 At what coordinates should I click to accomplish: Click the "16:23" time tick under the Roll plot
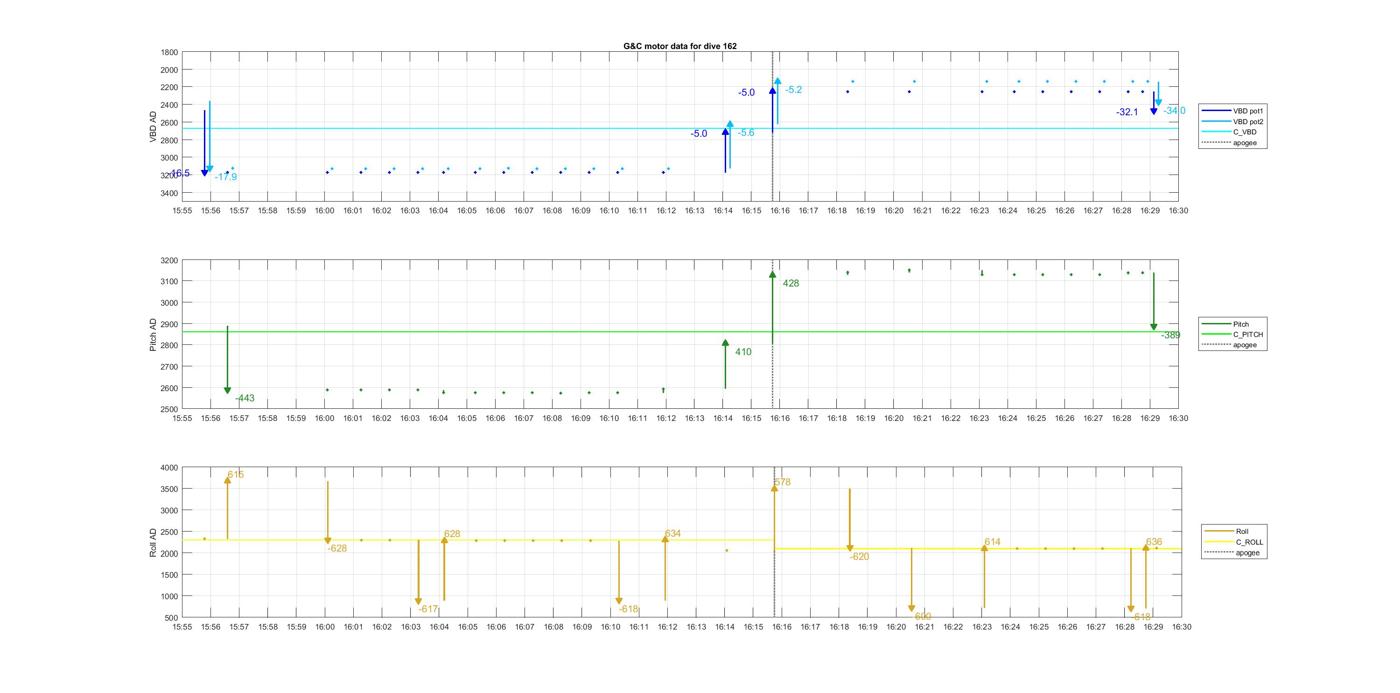point(980,627)
